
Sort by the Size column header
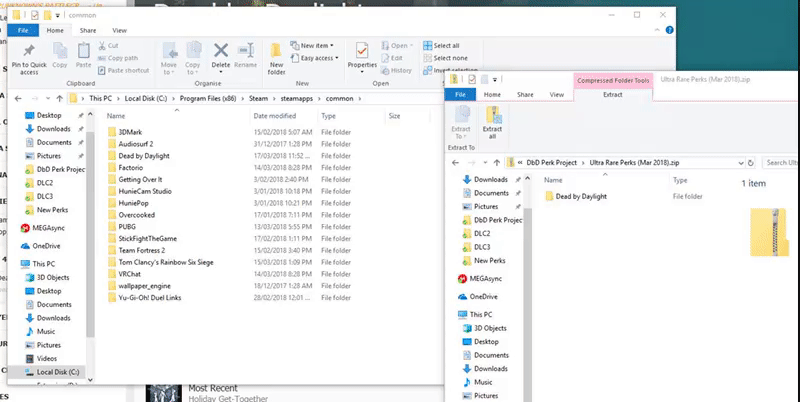click(394, 116)
